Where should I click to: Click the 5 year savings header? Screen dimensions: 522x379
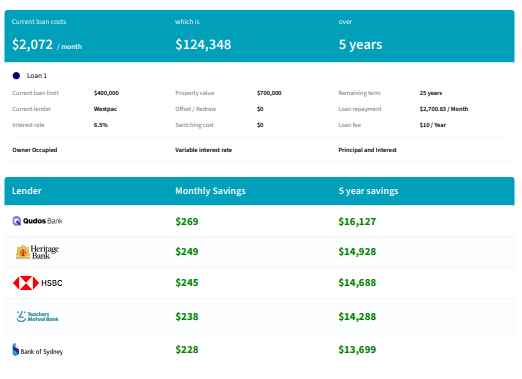[x=368, y=191]
